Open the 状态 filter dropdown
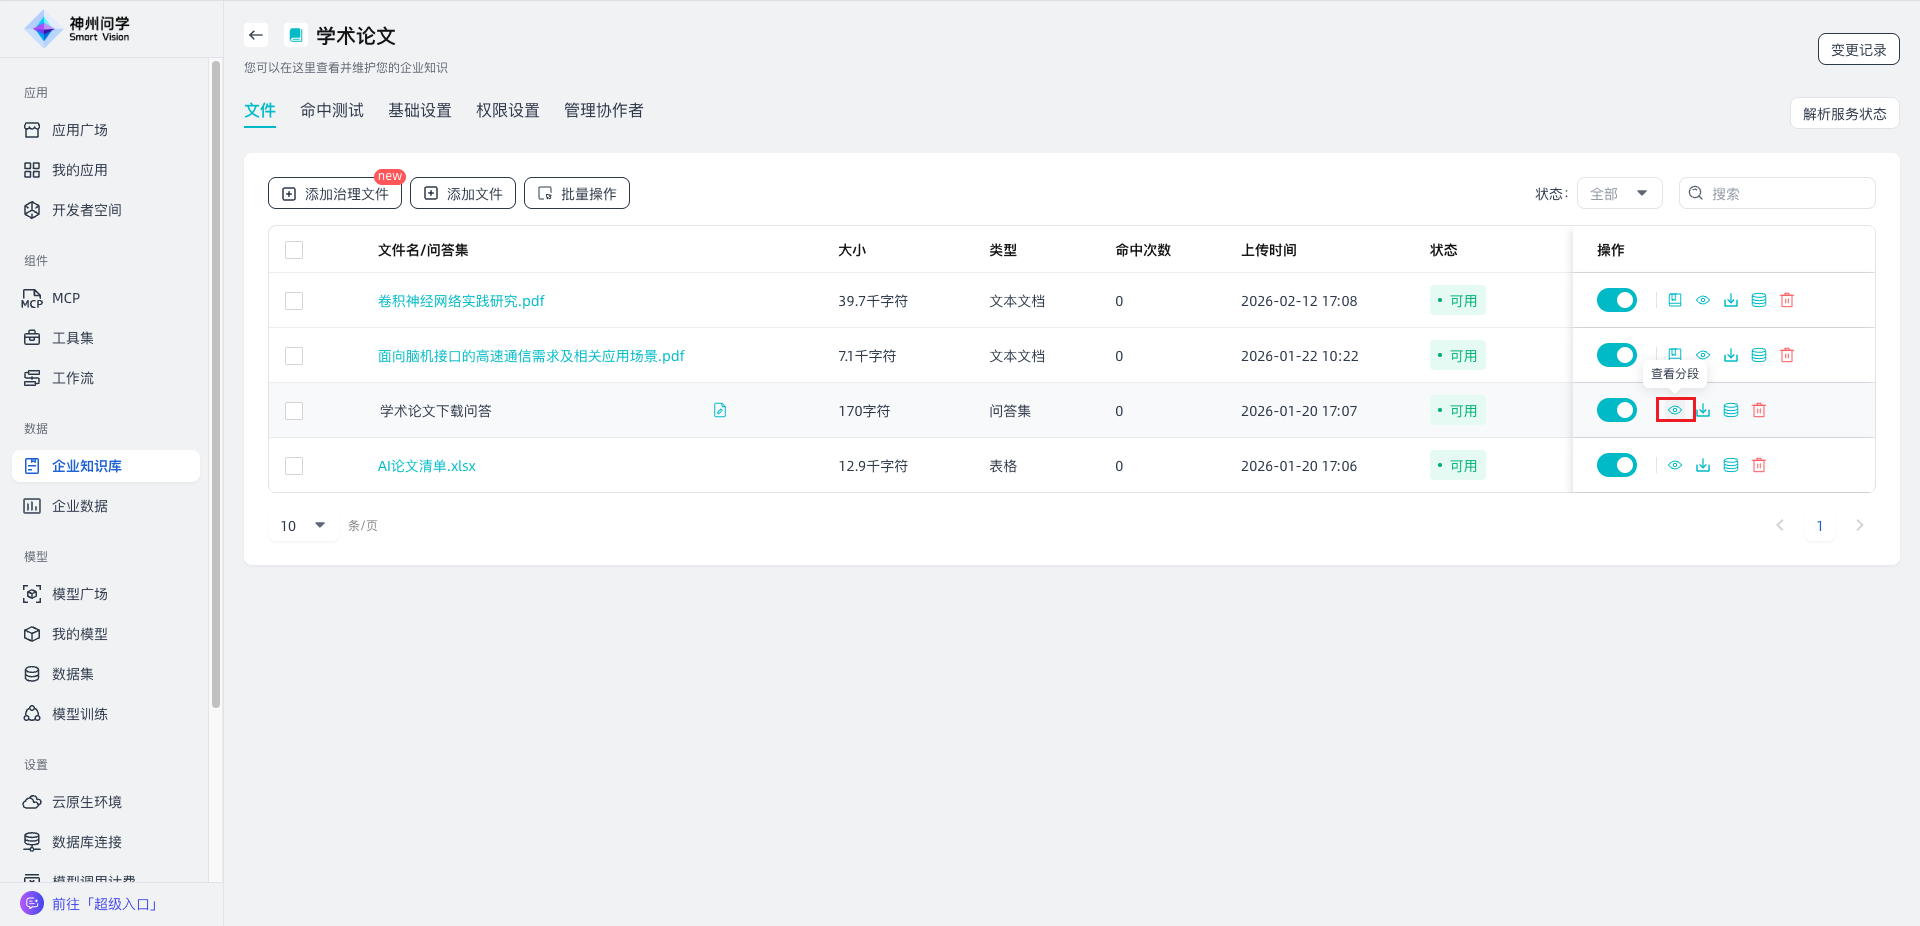 click(1619, 193)
